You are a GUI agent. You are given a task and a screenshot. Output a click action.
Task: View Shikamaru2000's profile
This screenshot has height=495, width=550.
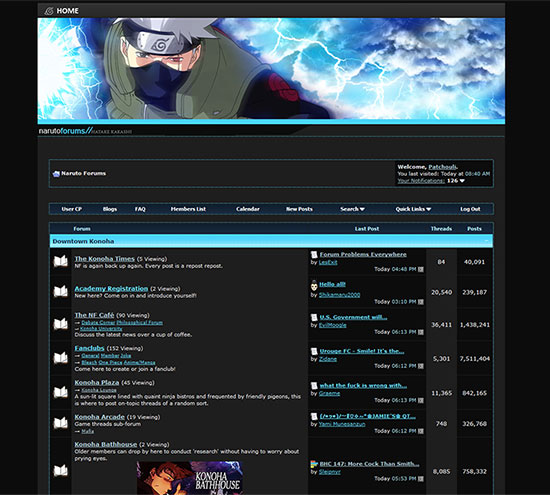click(340, 295)
